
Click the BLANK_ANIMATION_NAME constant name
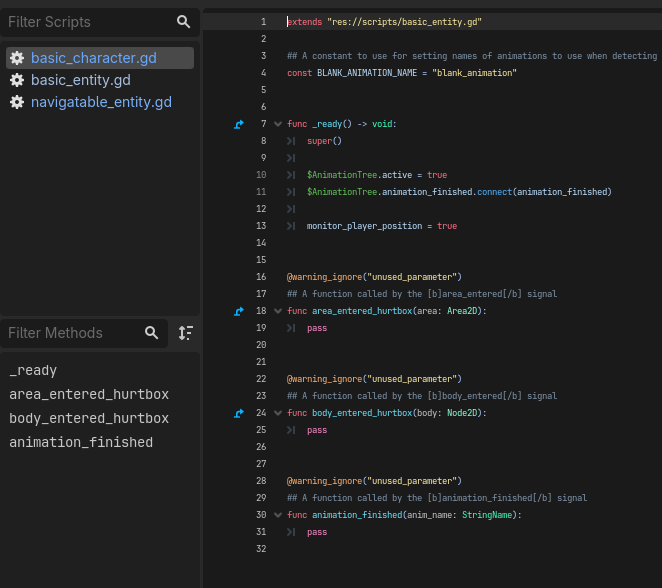click(367, 73)
